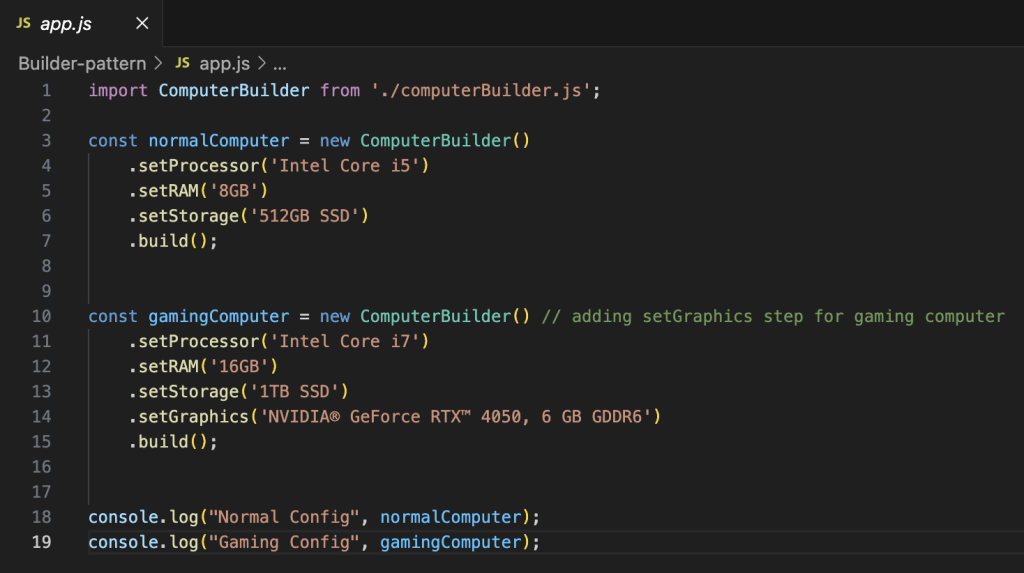Open Builder-pattern folder in breadcrumb

pyautogui.click(x=82, y=63)
